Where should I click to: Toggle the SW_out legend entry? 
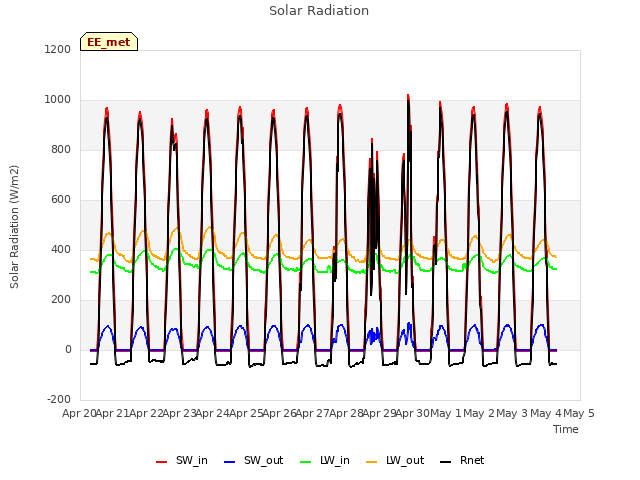pyautogui.click(x=253, y=461)
